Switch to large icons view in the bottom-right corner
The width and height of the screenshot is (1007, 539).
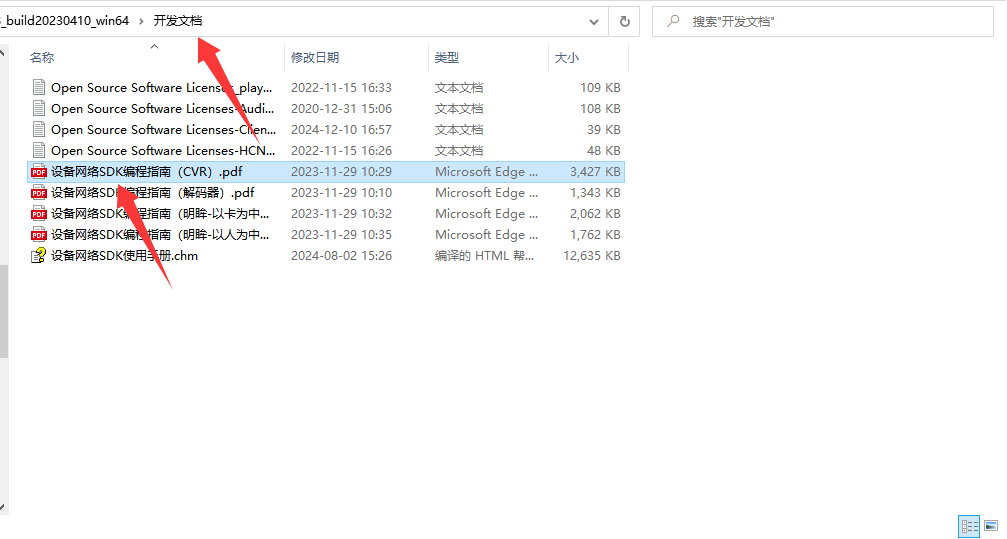pos(991,526)
